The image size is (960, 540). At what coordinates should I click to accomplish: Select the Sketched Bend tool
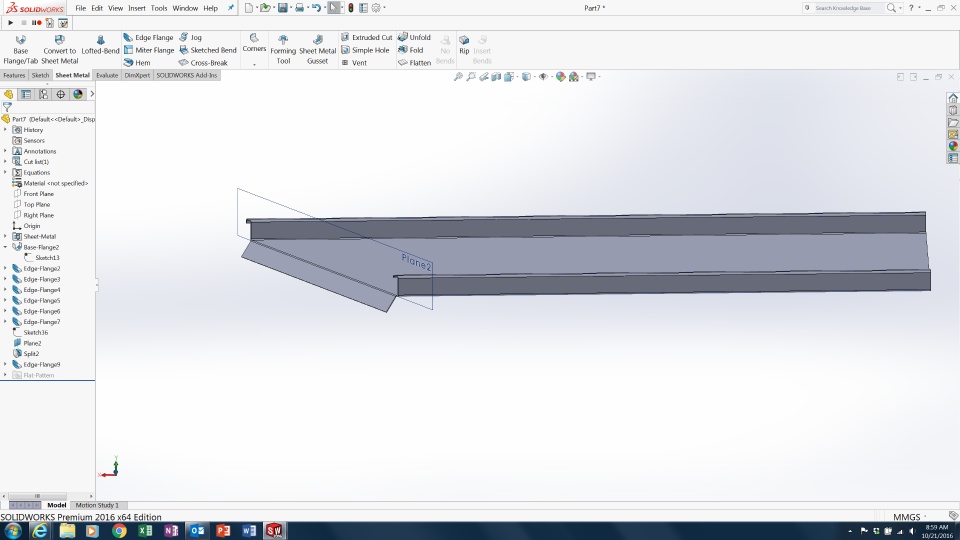click(x=208, y=50)
